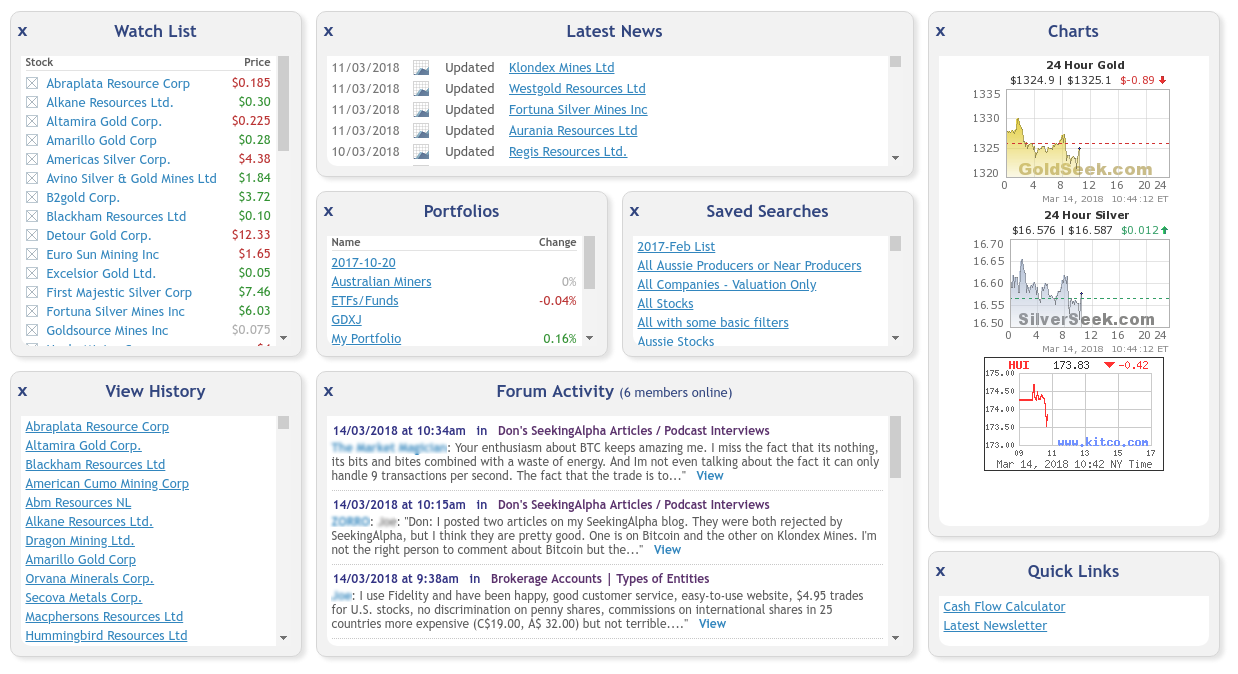1238x674 pixels.
Task: Click Saved Searches scroll down arrow
Action: [895, 338]
